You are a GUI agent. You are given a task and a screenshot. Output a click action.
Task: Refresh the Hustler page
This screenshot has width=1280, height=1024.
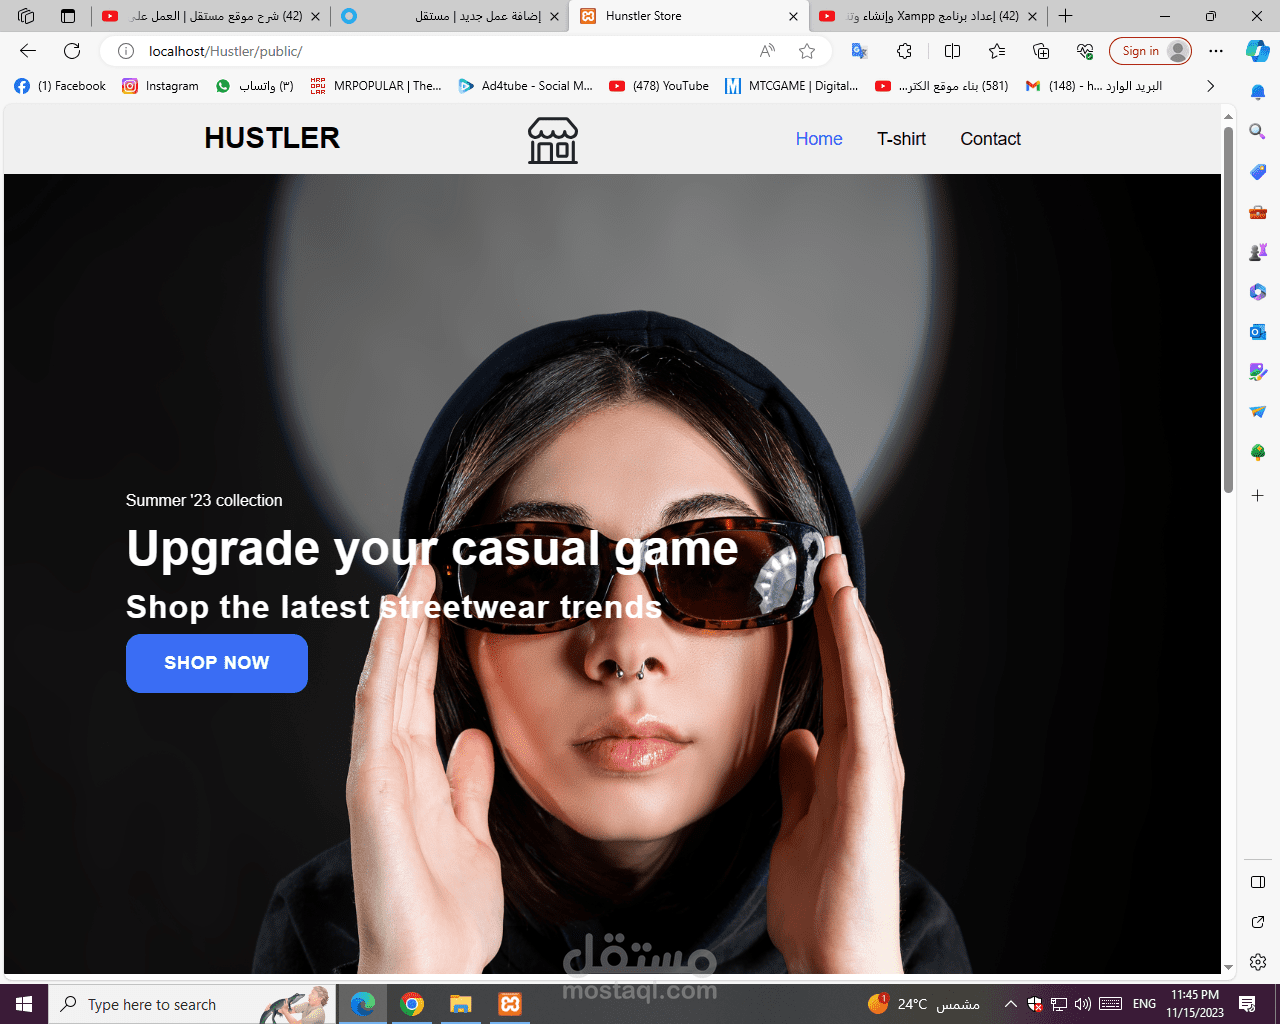coord(72,51)
